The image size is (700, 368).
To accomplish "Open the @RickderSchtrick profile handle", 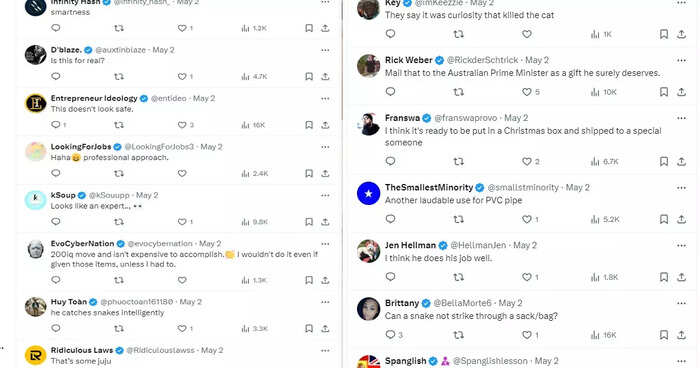I will 483,60.
